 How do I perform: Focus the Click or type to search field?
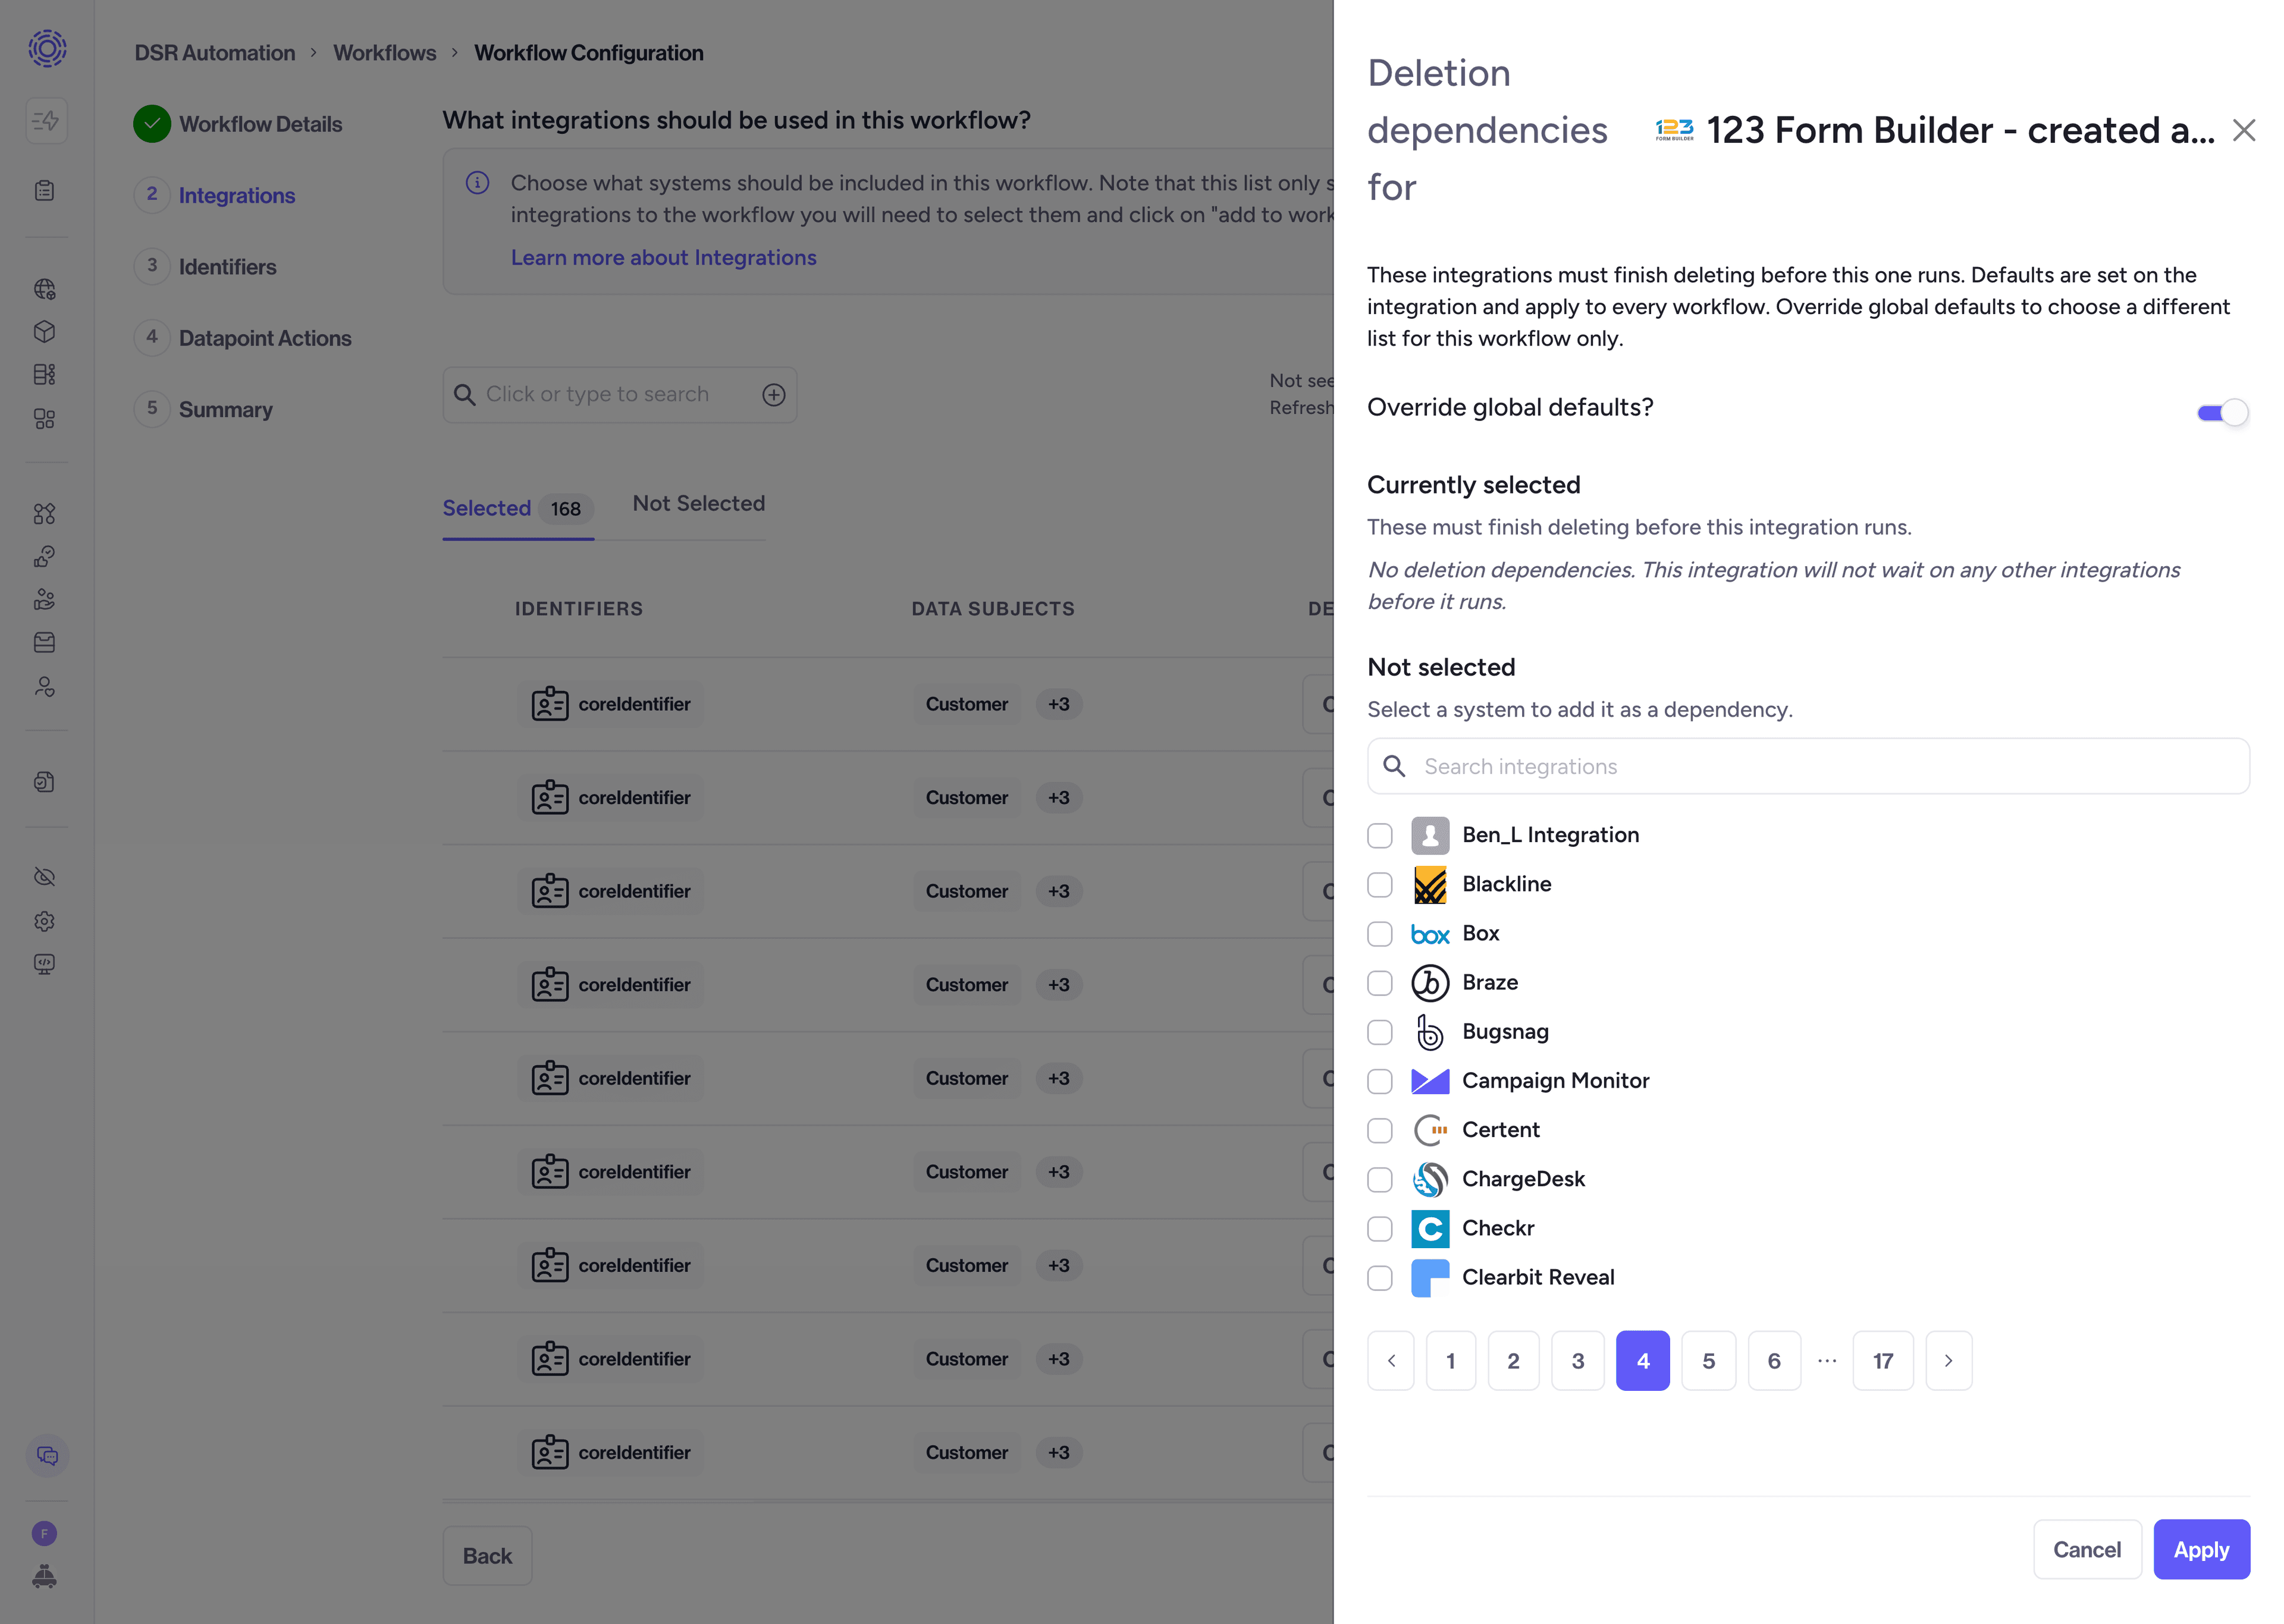[x=620, y=395]
